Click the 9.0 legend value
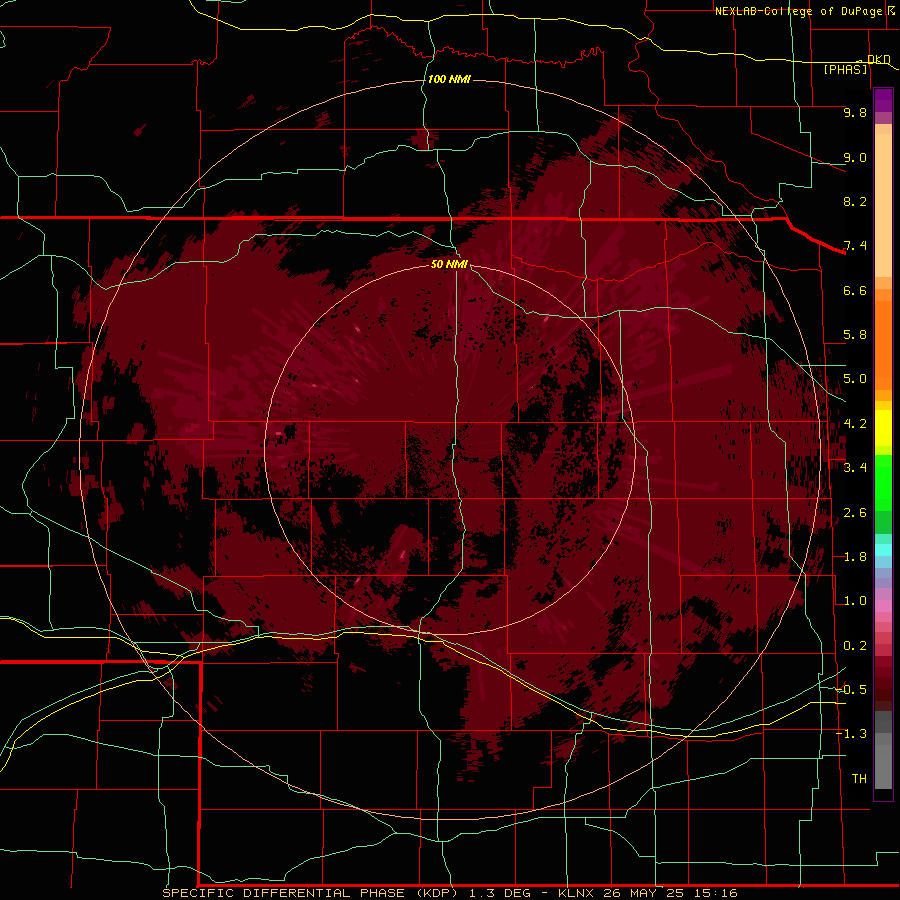Screen dimensions: 900x900 click(855, 157)
